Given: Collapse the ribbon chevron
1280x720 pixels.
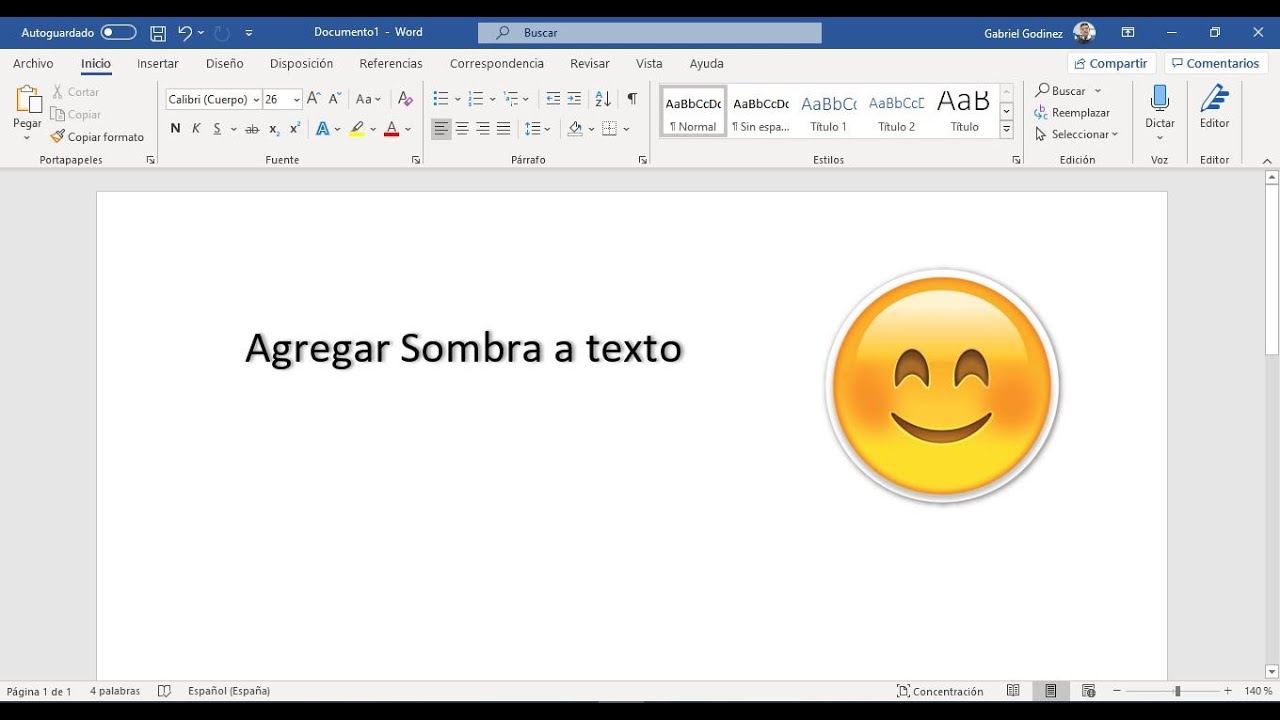Looking at the screenshot, I should pyautogui.click(x=1268, y=160).
